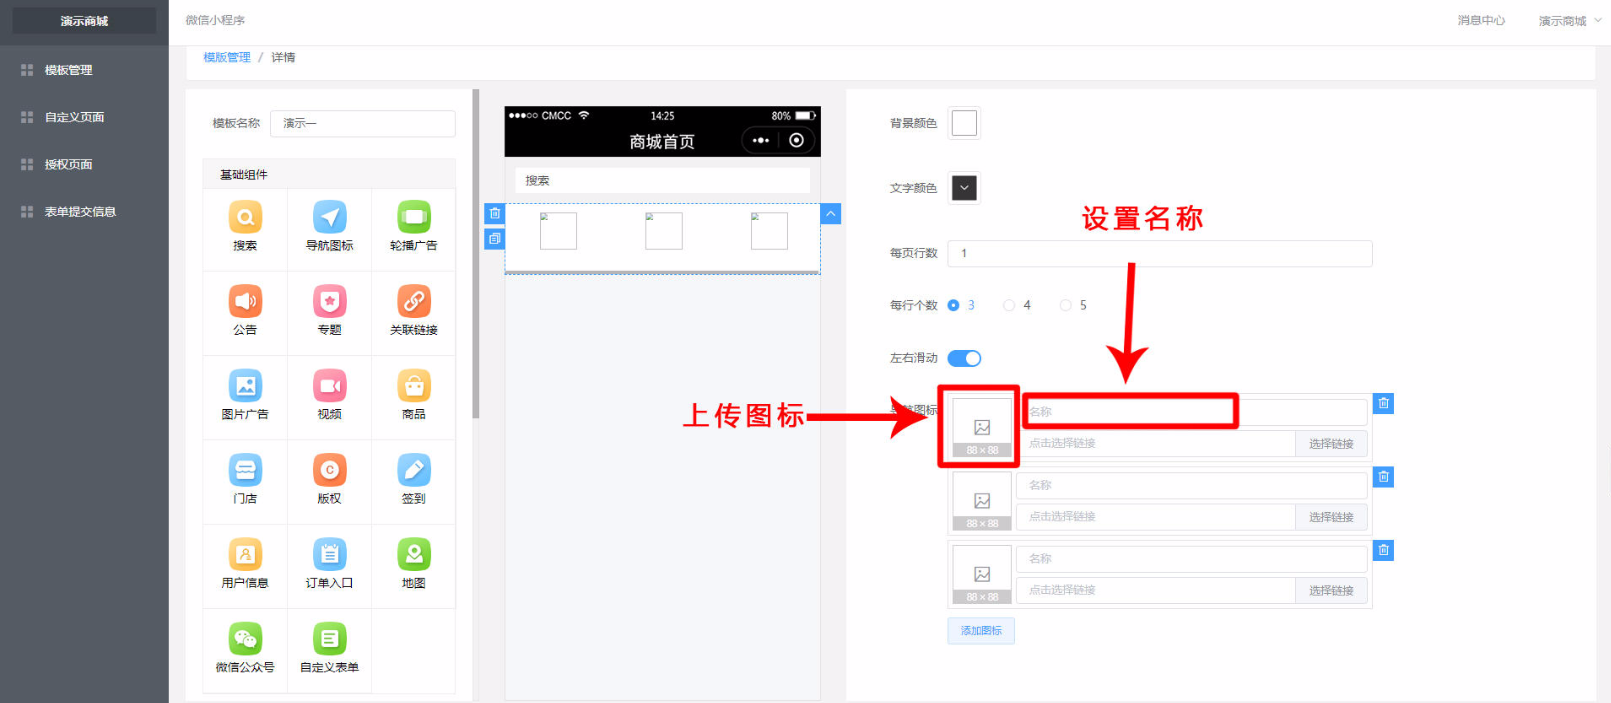Open the 文字颜色 text color dropdown

(964, 188)
